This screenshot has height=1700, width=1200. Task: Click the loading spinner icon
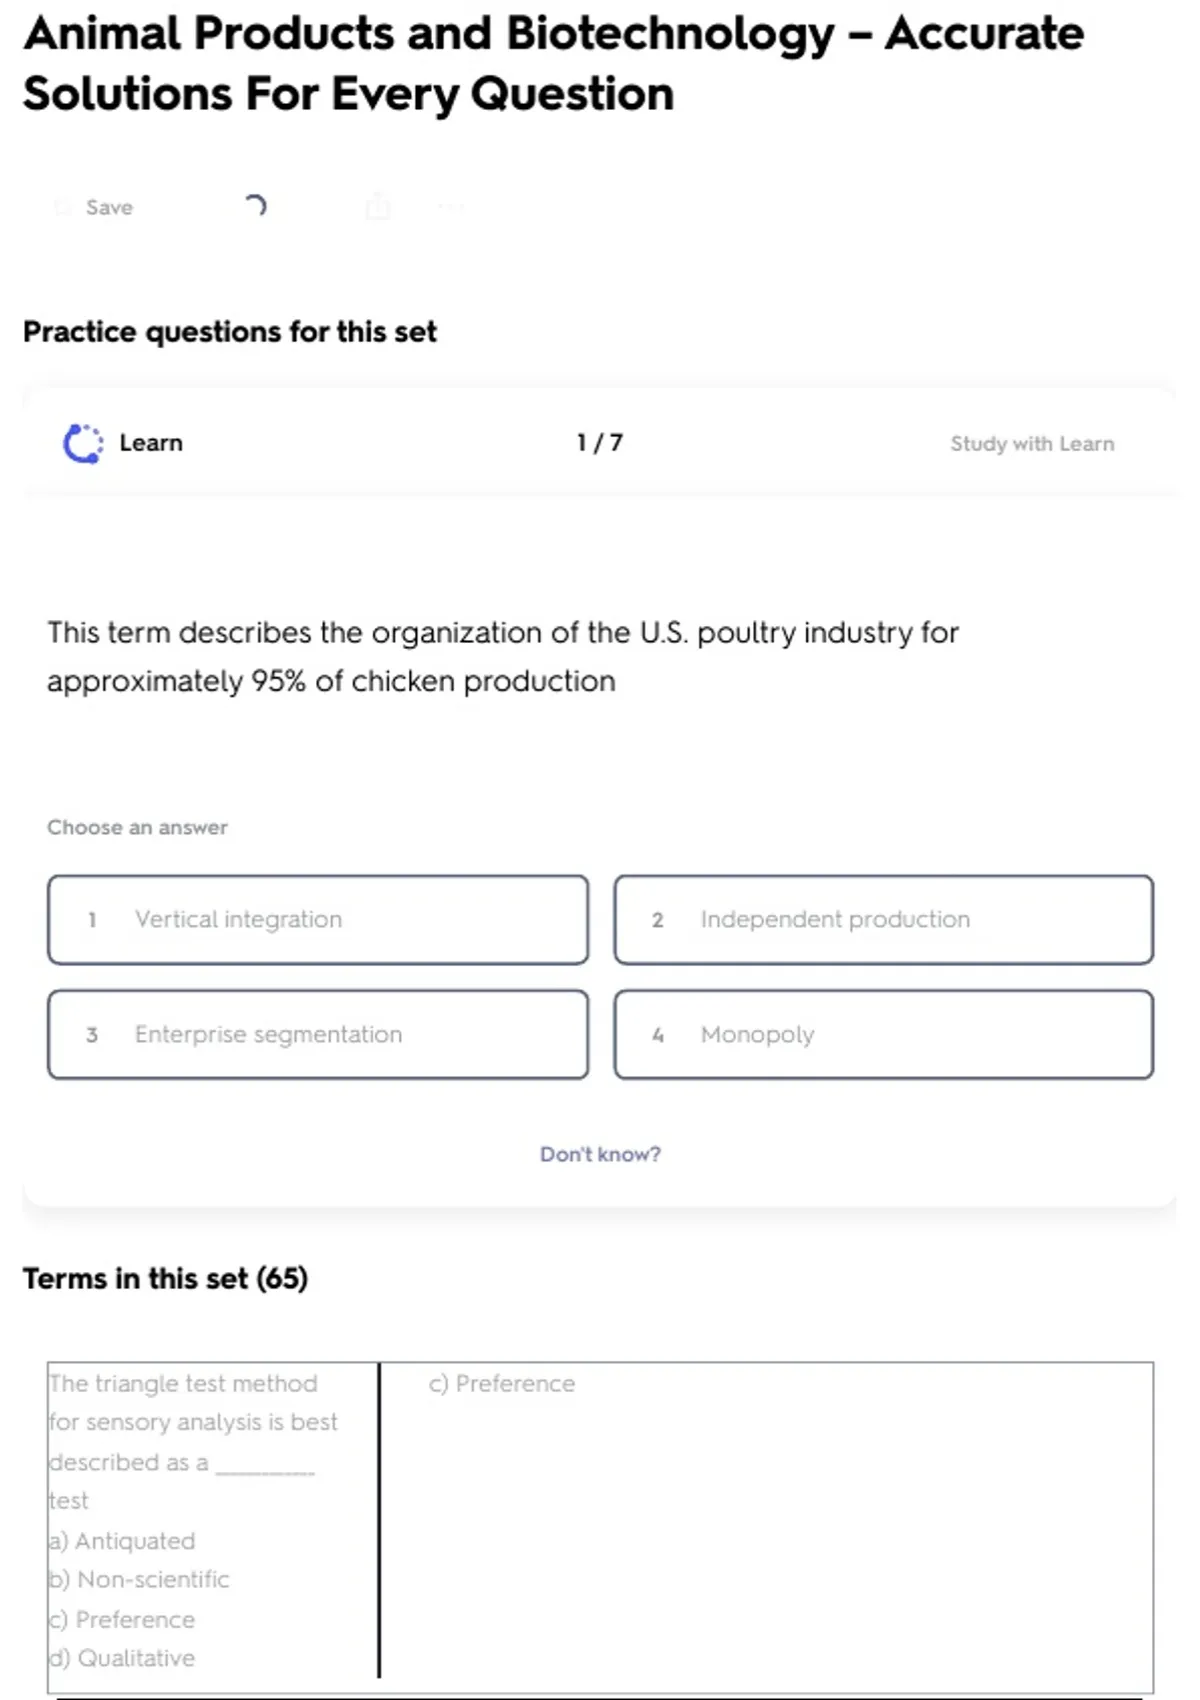tap(255, 206)
